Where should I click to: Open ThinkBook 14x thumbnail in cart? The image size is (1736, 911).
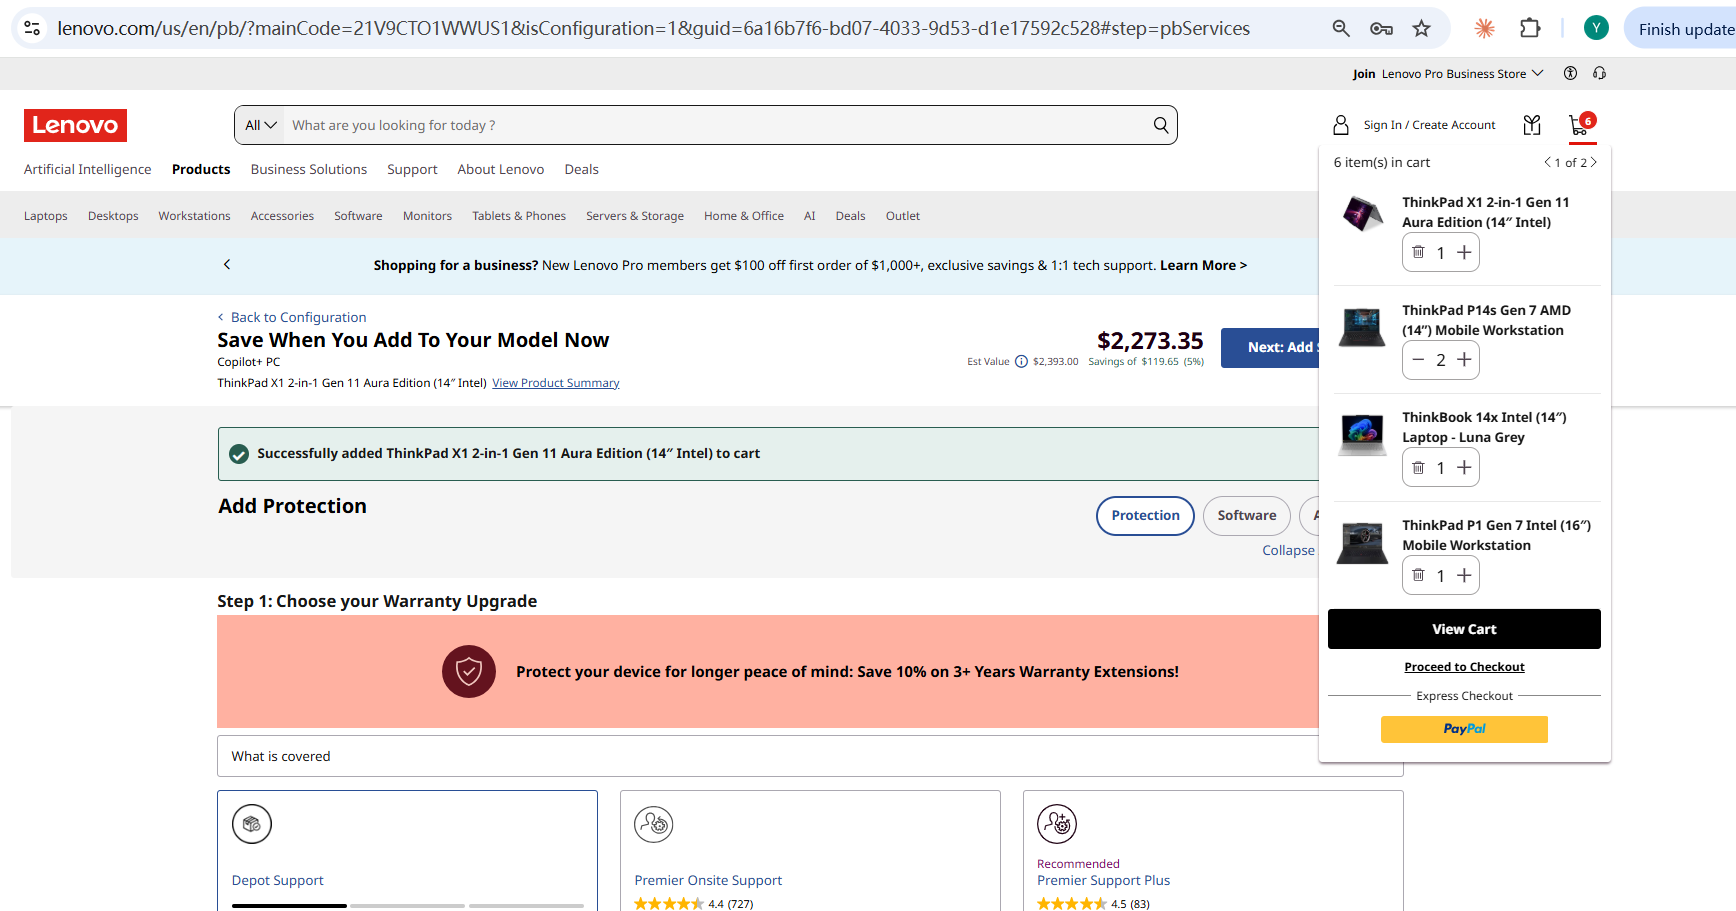(1362, 435)
